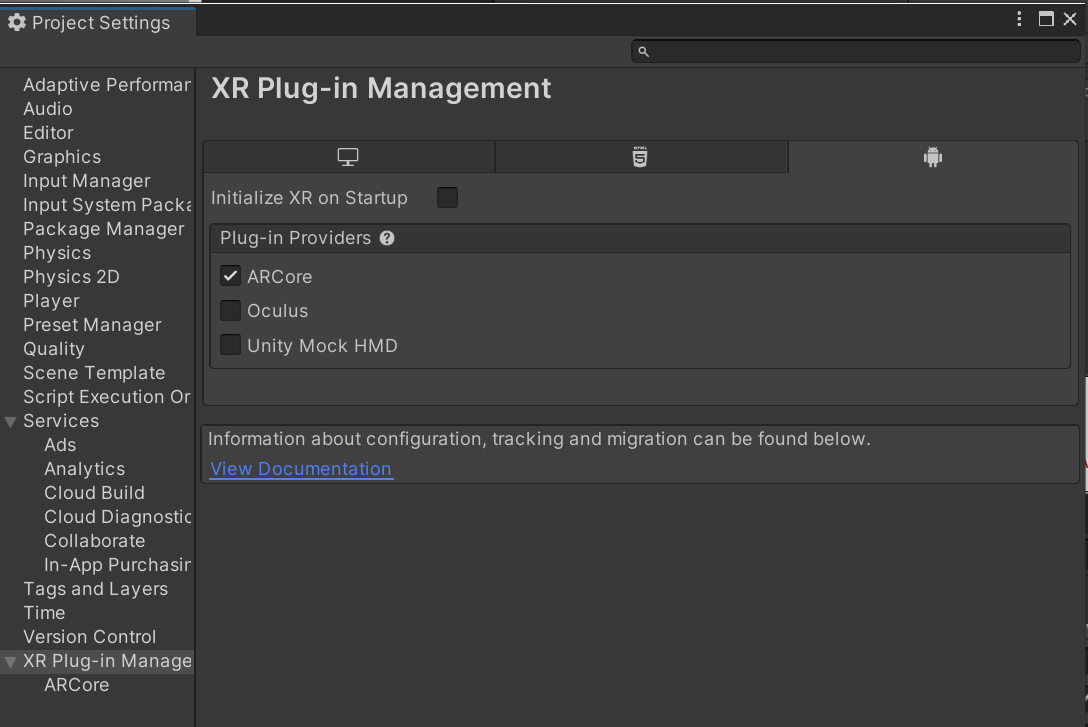Click the magnifier icon in the search bar
Image resolution: width=1088 pixels, height=727 pixels.
(643, 51)
